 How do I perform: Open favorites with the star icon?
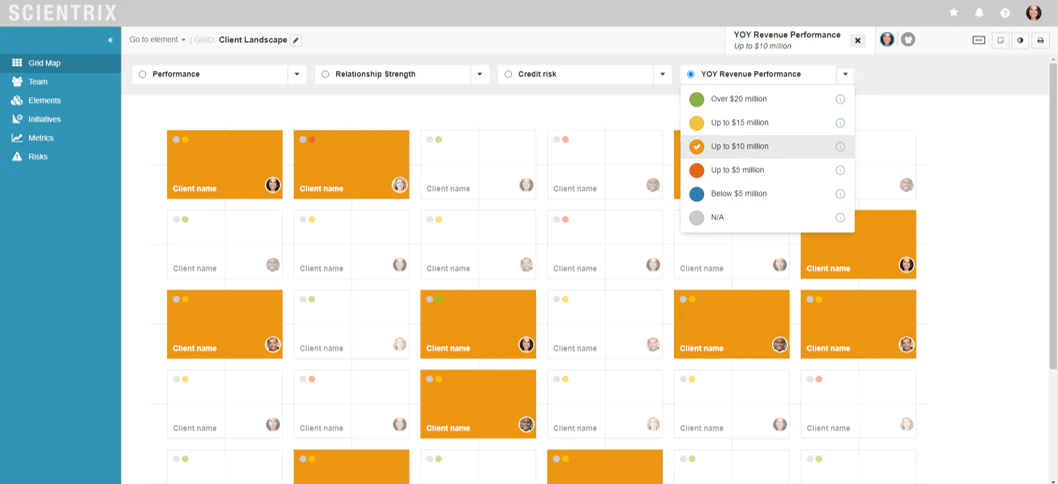coord(953,12)
